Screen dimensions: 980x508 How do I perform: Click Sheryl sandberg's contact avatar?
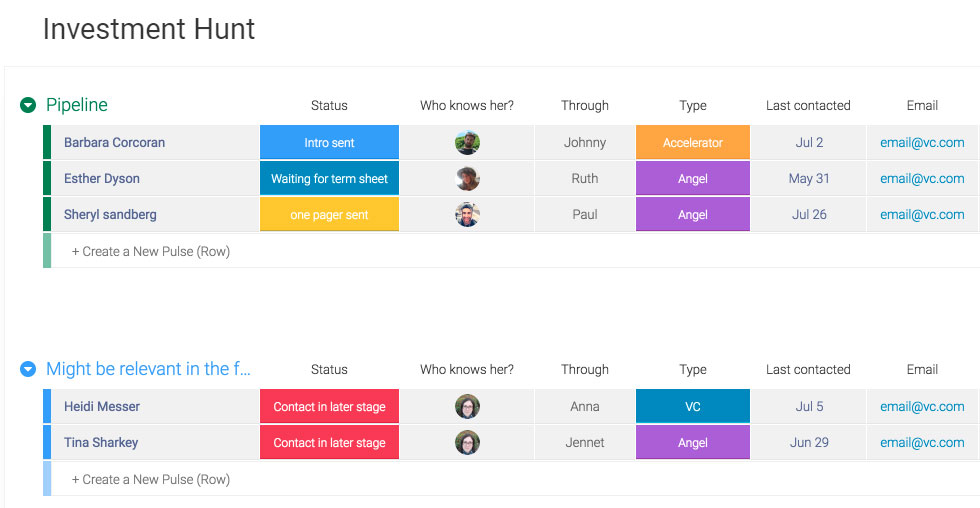point(467,214)
